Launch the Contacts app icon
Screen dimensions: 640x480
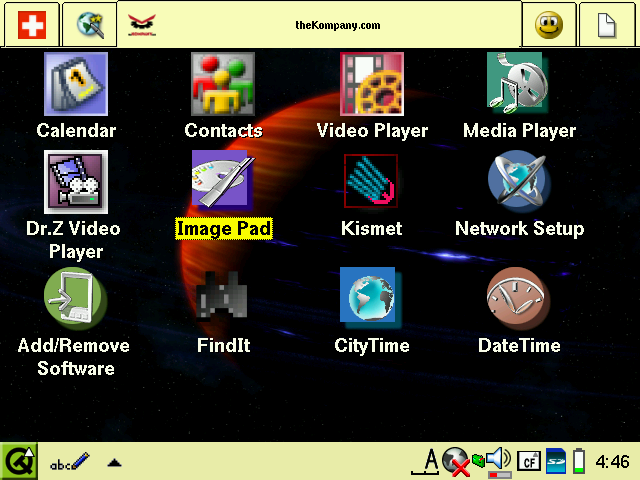pos(223,84)
